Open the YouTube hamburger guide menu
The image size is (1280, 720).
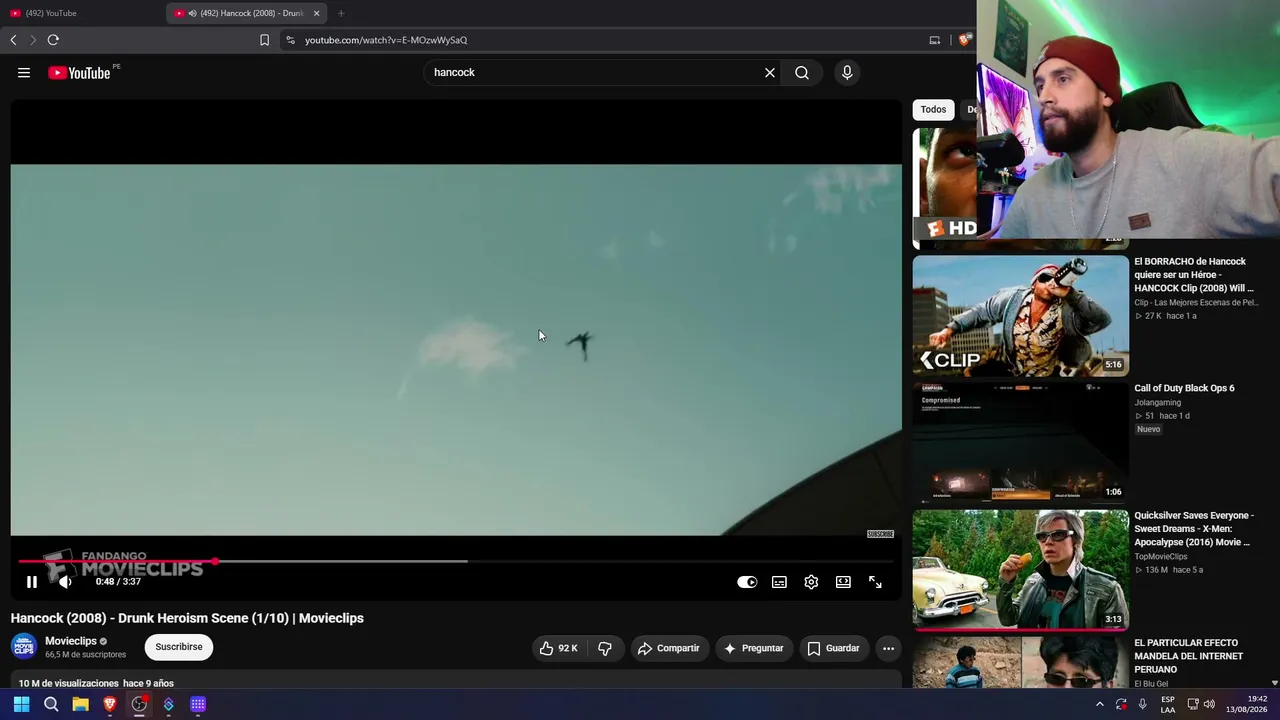[24, 72]
